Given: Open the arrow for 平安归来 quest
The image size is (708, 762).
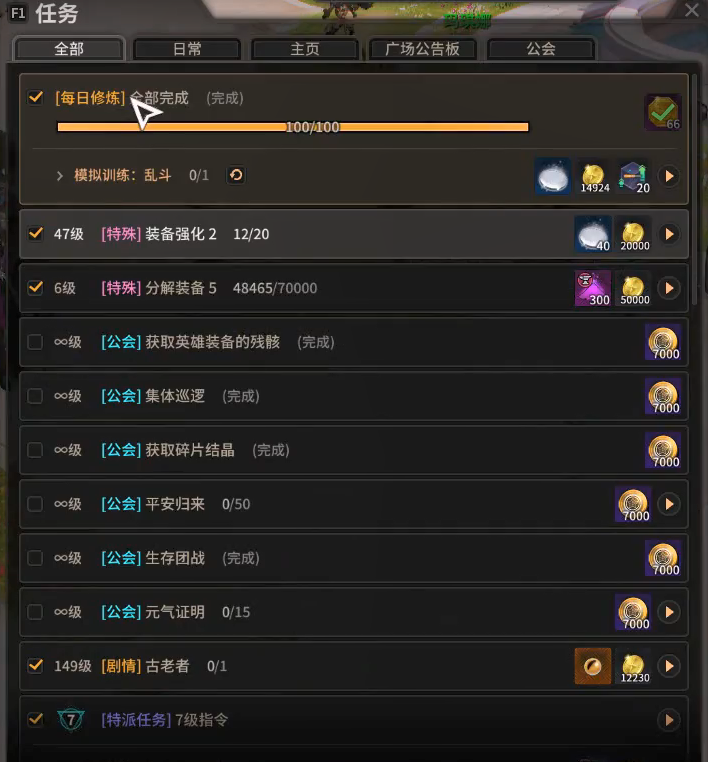Looking at the screenshot, I should [x=669, y=504].
